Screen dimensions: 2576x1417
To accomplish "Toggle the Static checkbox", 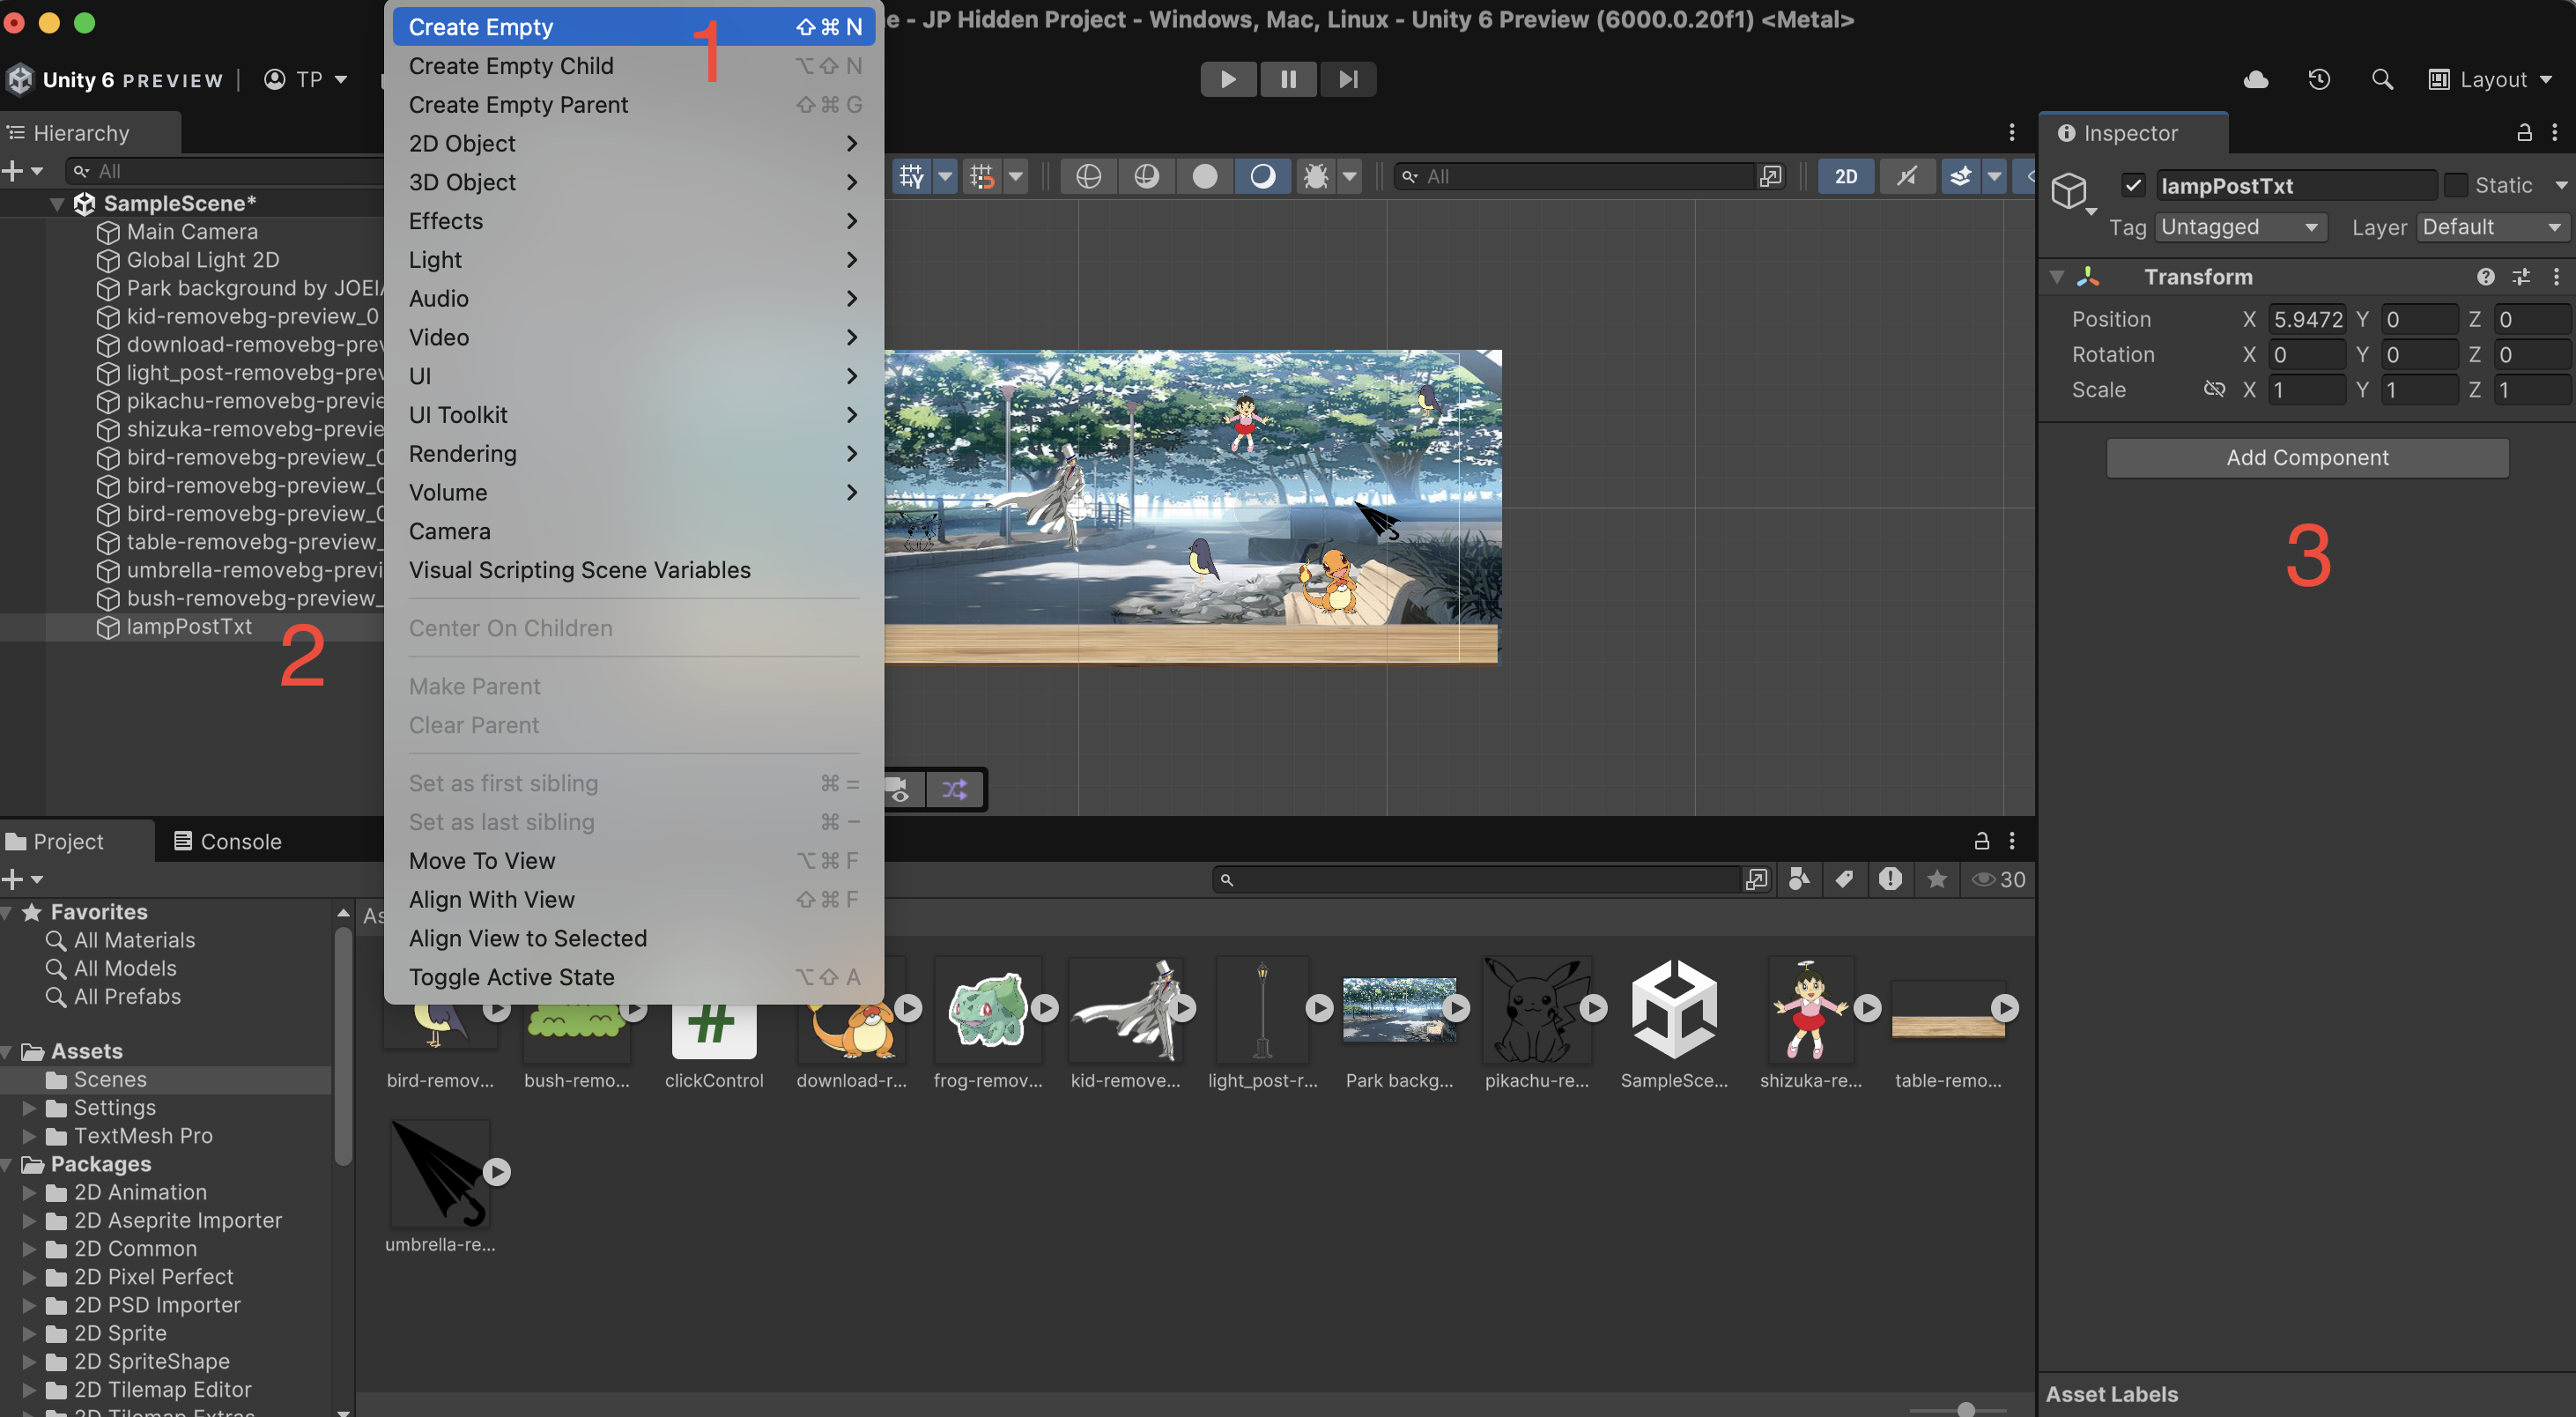I will click(x=2455, y=185).
